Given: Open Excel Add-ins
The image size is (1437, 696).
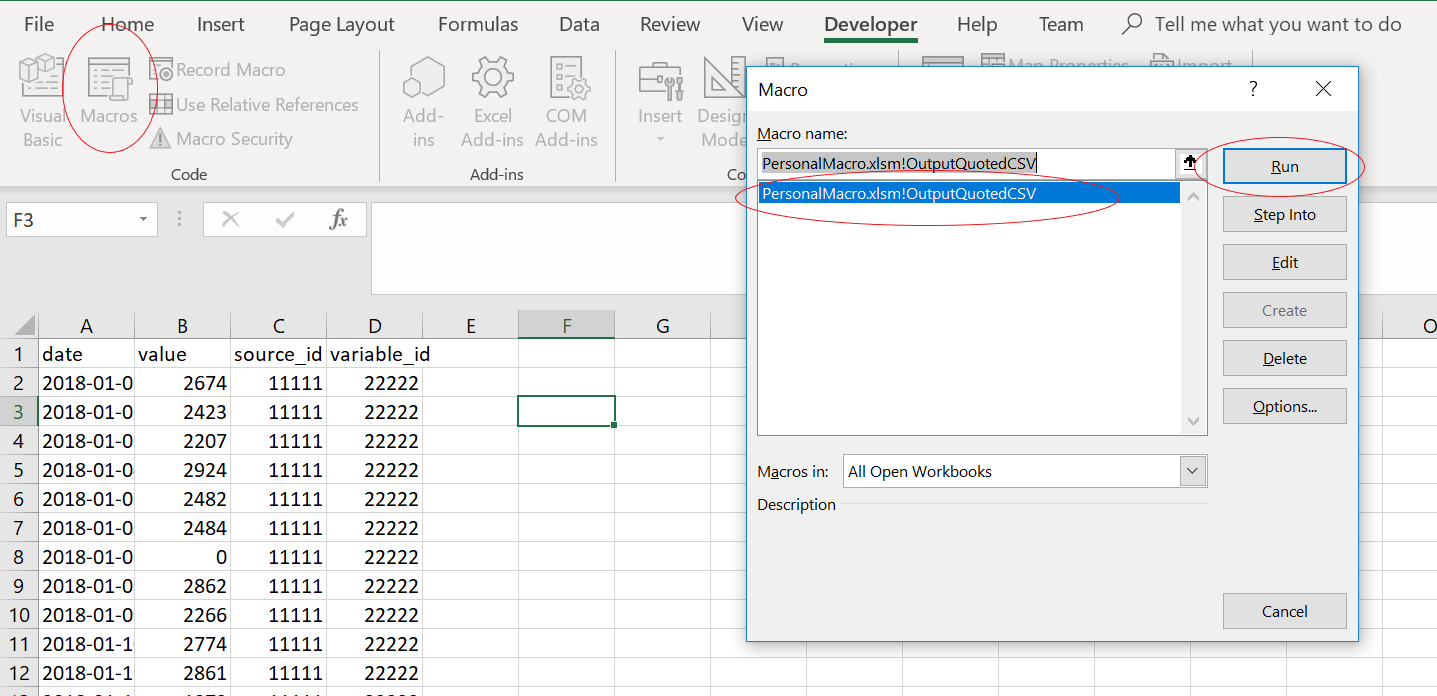Looking at the screenshot, I should (x=492, y=101).
